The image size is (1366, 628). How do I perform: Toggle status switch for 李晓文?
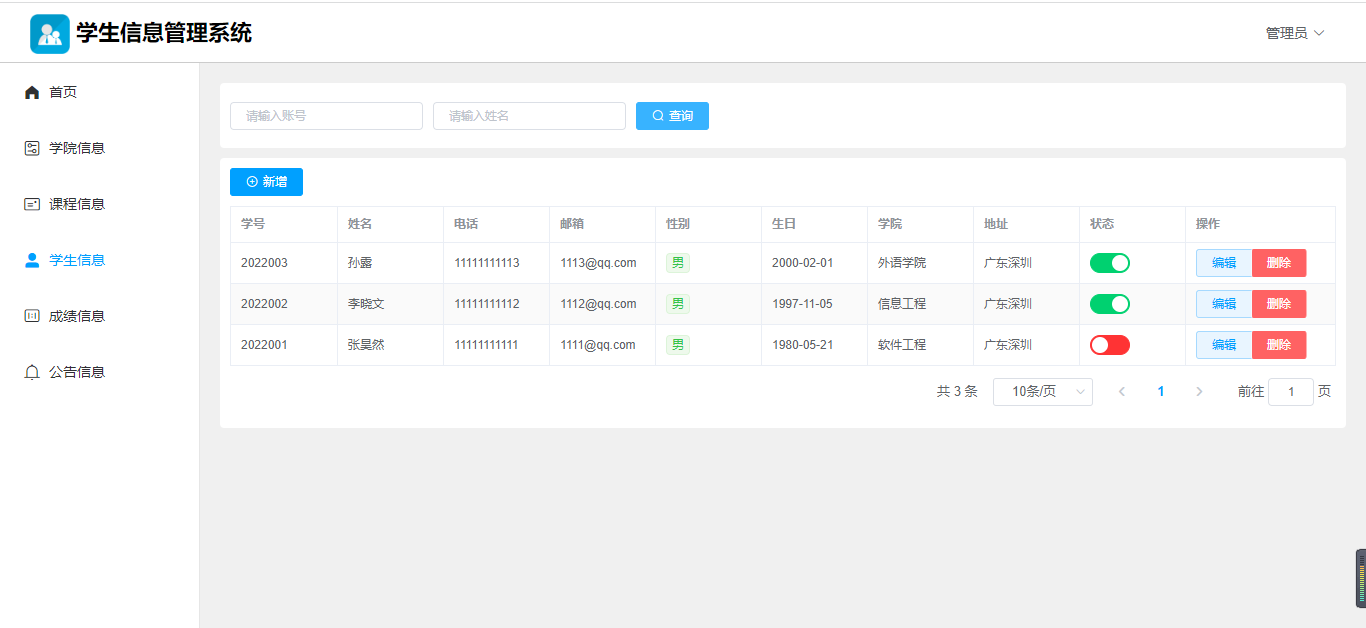pos(1109,304)
